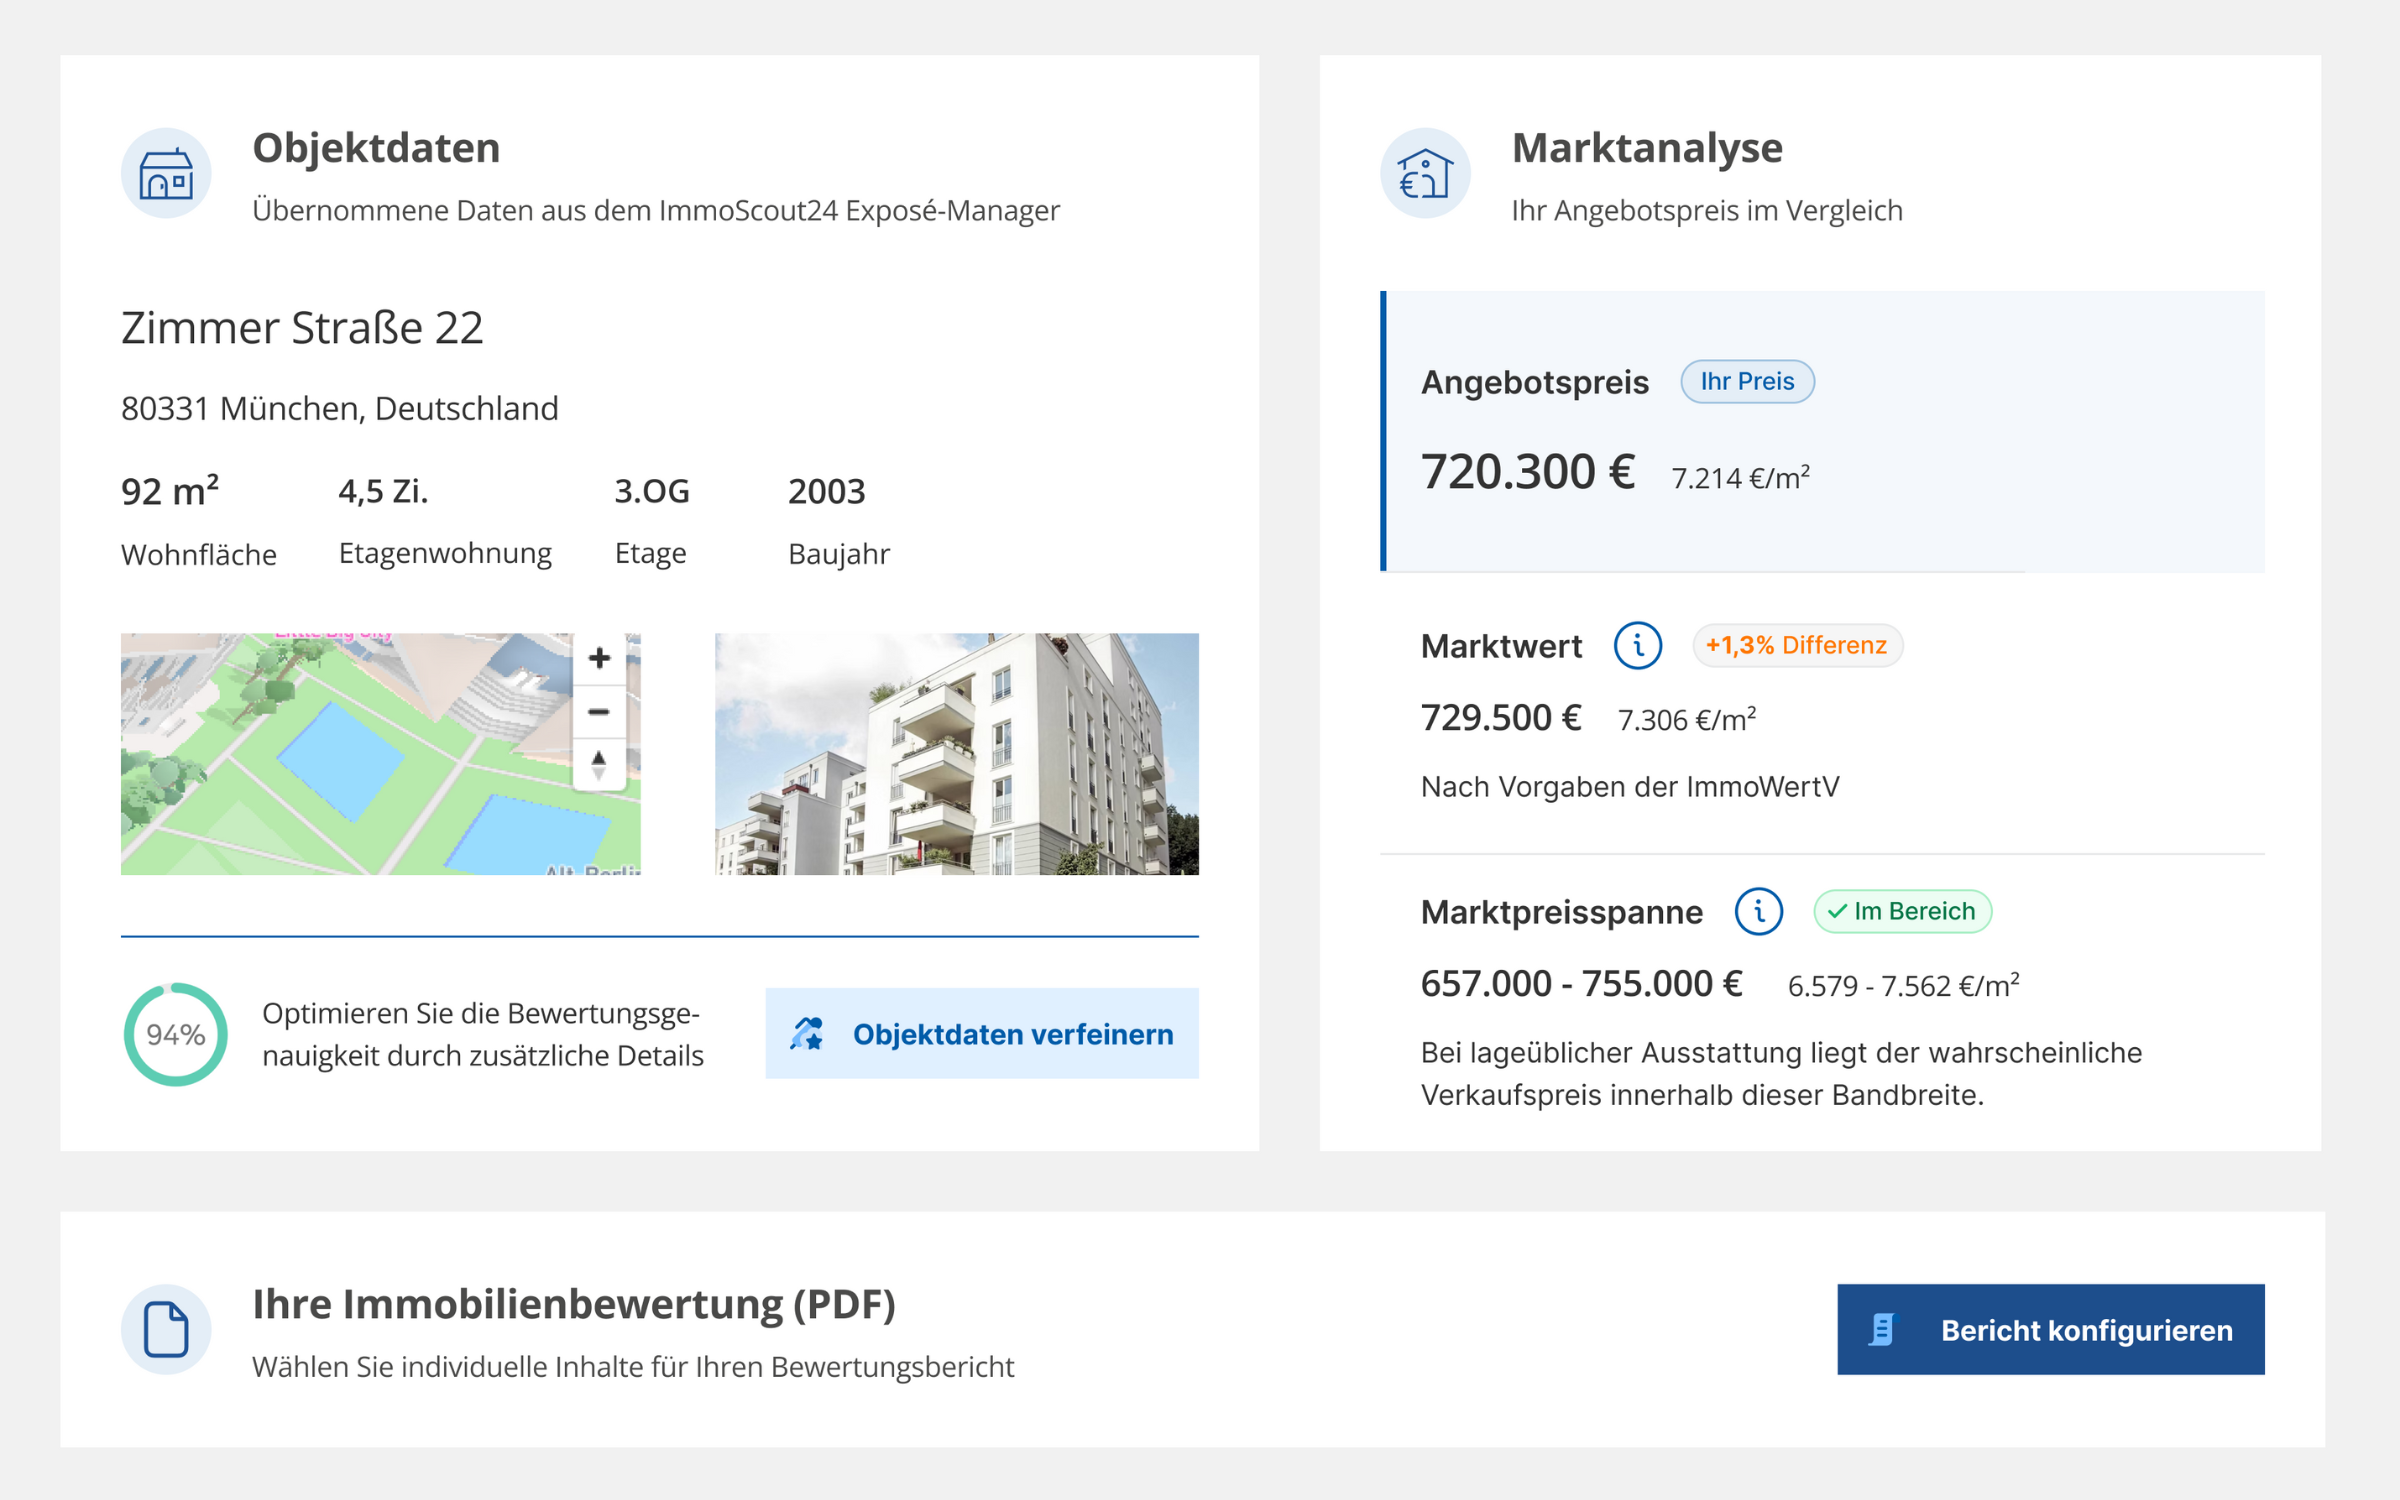Click the Objektdaten house icon
The image size is (2400, 1500).
tap(166, 173)
